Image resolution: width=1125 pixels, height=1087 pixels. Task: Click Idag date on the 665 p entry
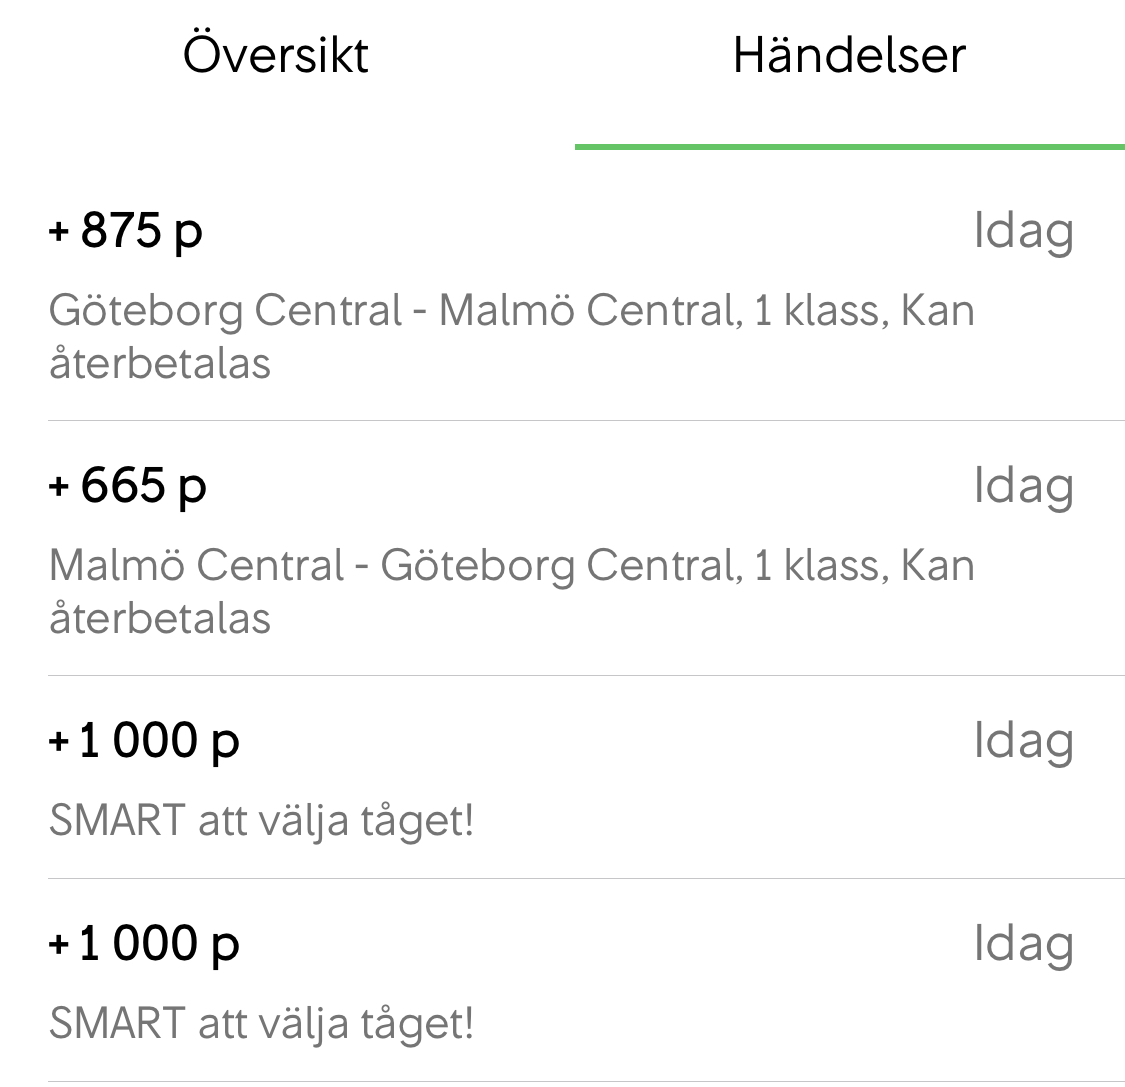click(x=1023, y=488)
